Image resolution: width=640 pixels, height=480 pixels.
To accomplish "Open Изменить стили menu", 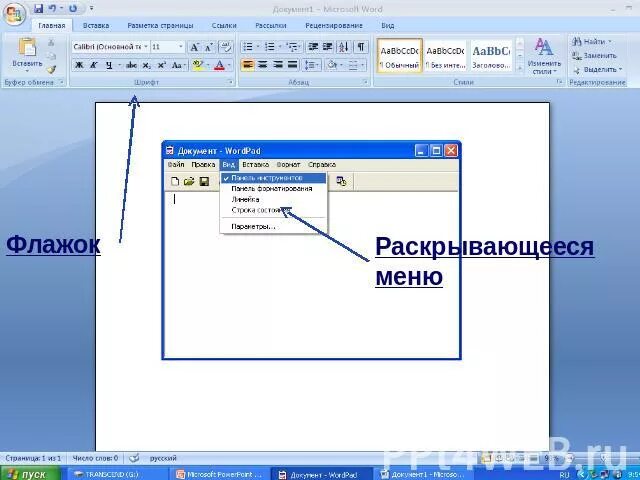I will (544, 56).
